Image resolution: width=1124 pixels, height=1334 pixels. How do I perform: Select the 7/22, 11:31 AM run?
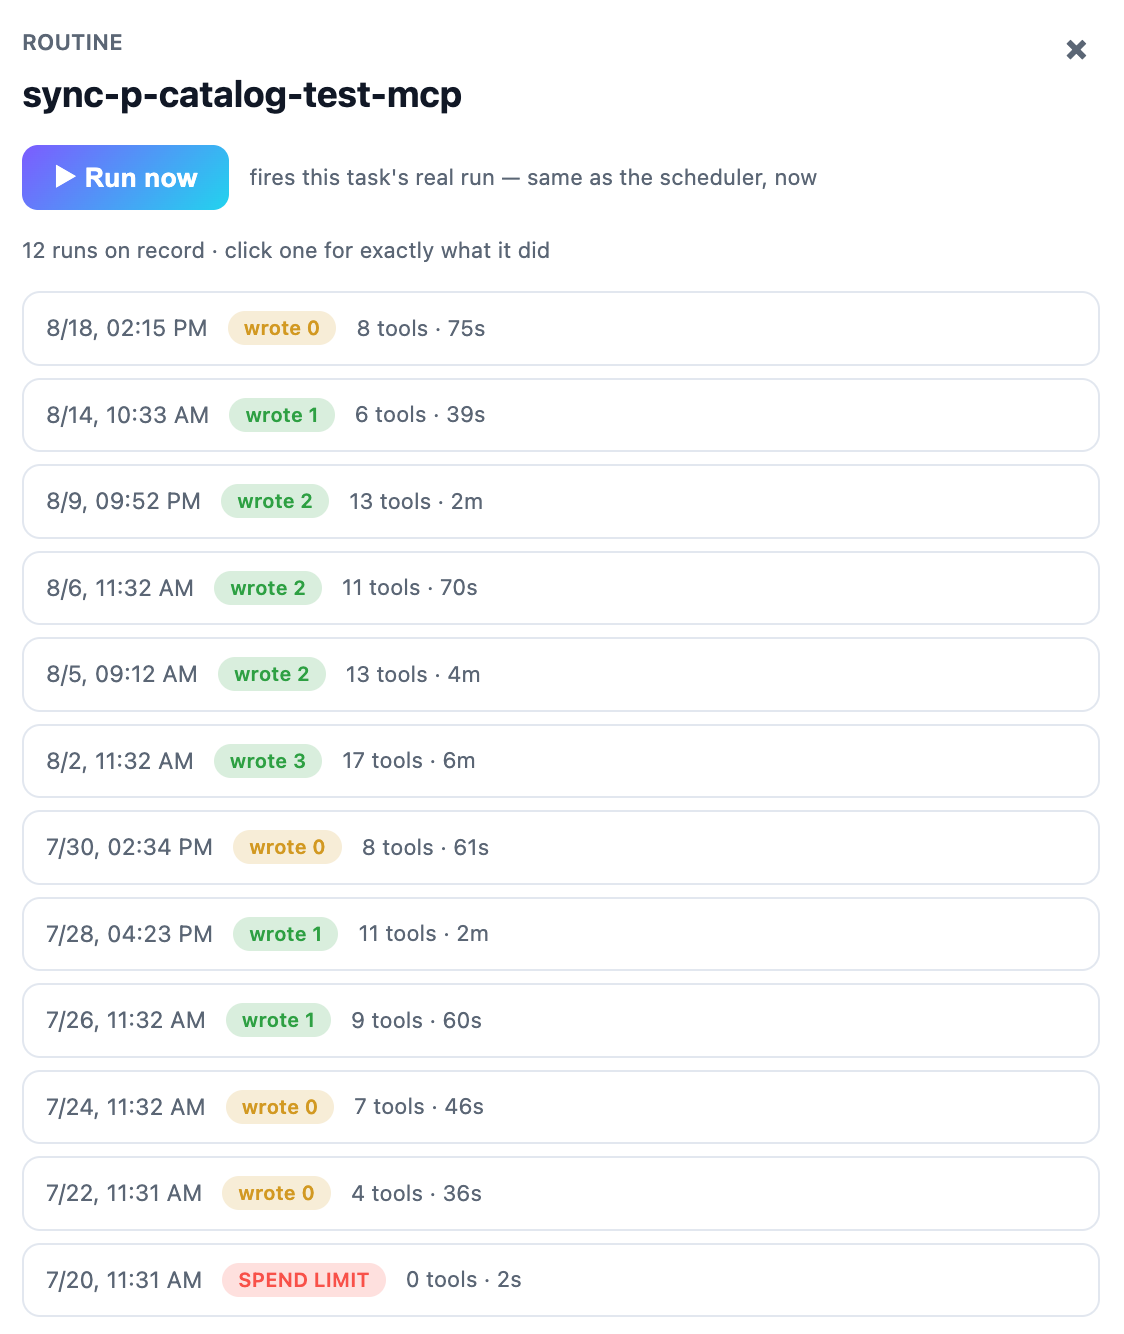561,1194
